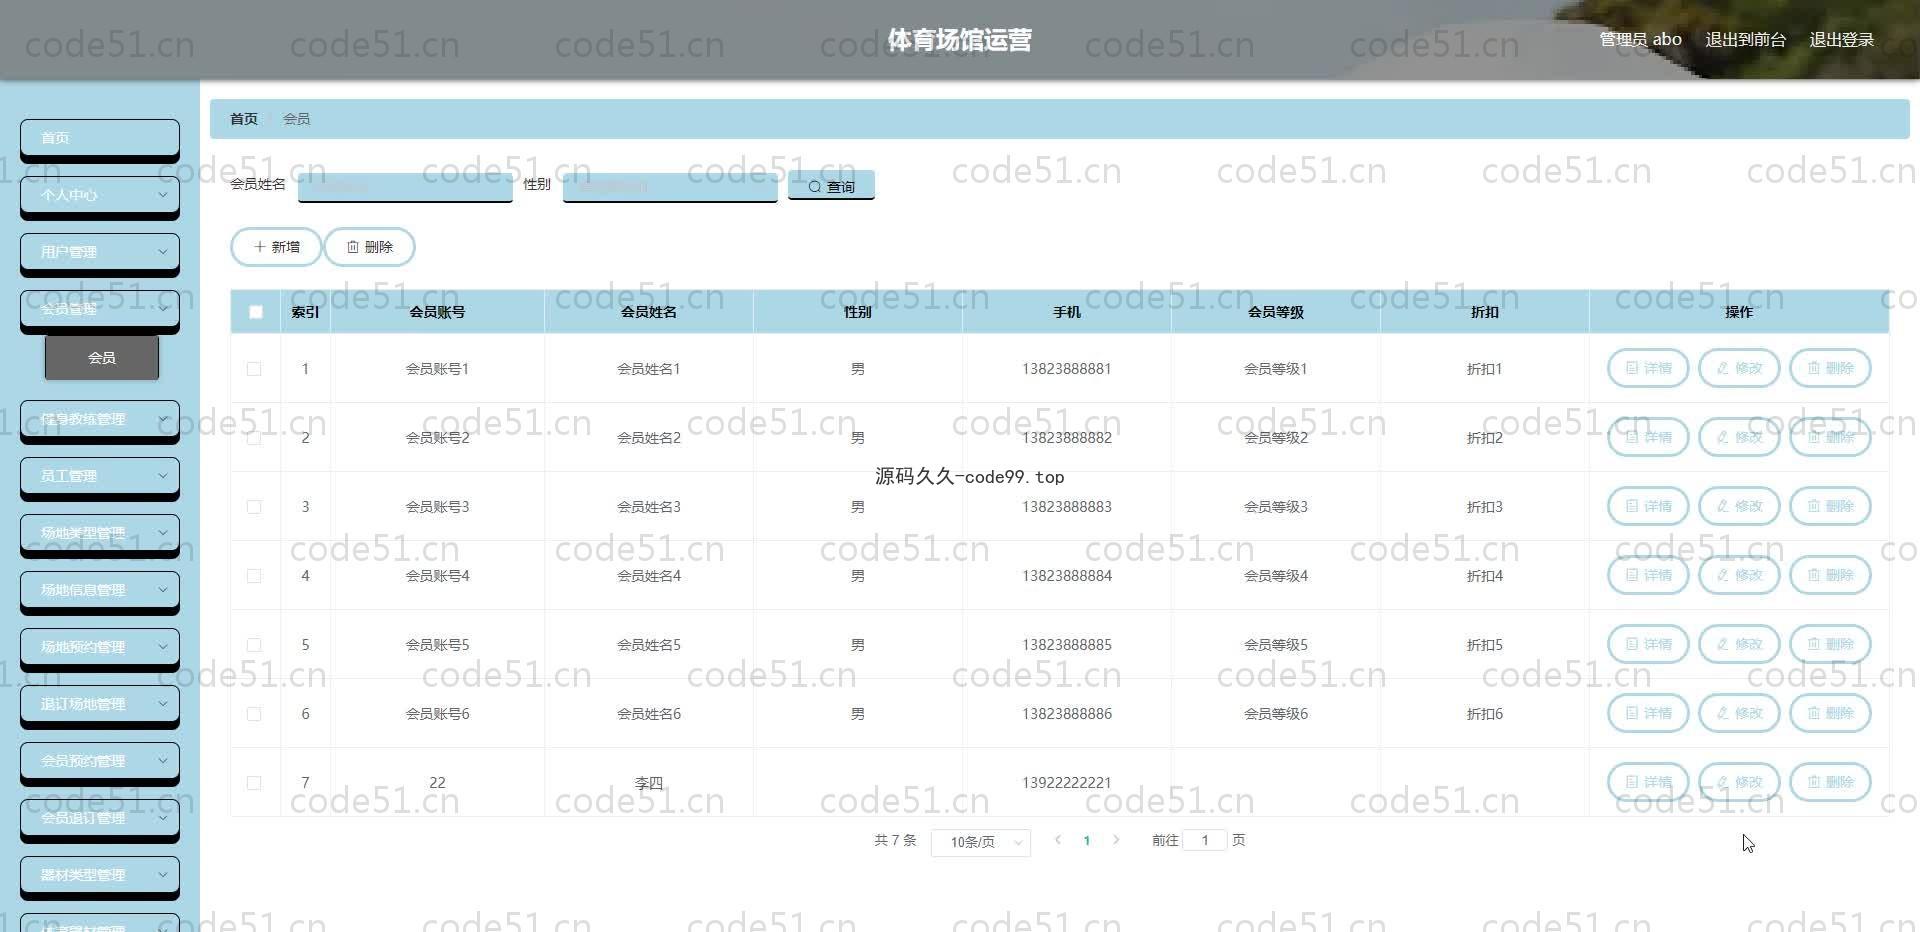View 详情 for 会员账号6
Screen dimensions: 1920x932
pyautogui.click(x=1647, y=713)
